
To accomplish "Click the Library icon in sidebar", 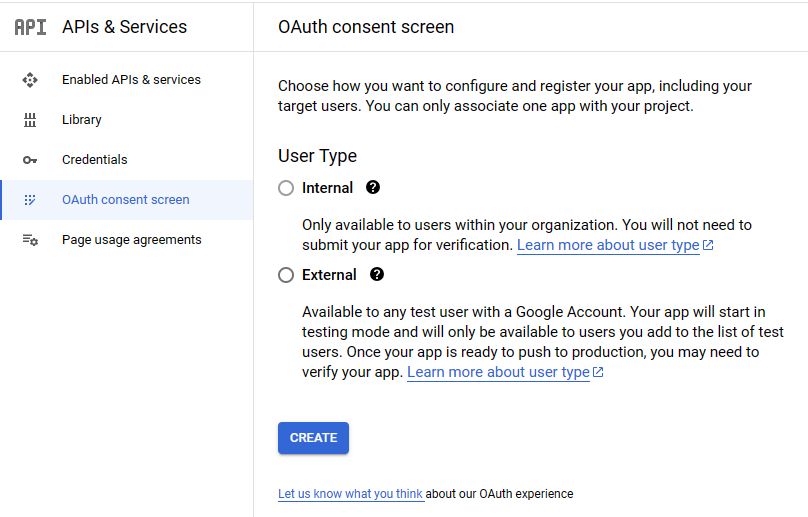I will 30,120.
